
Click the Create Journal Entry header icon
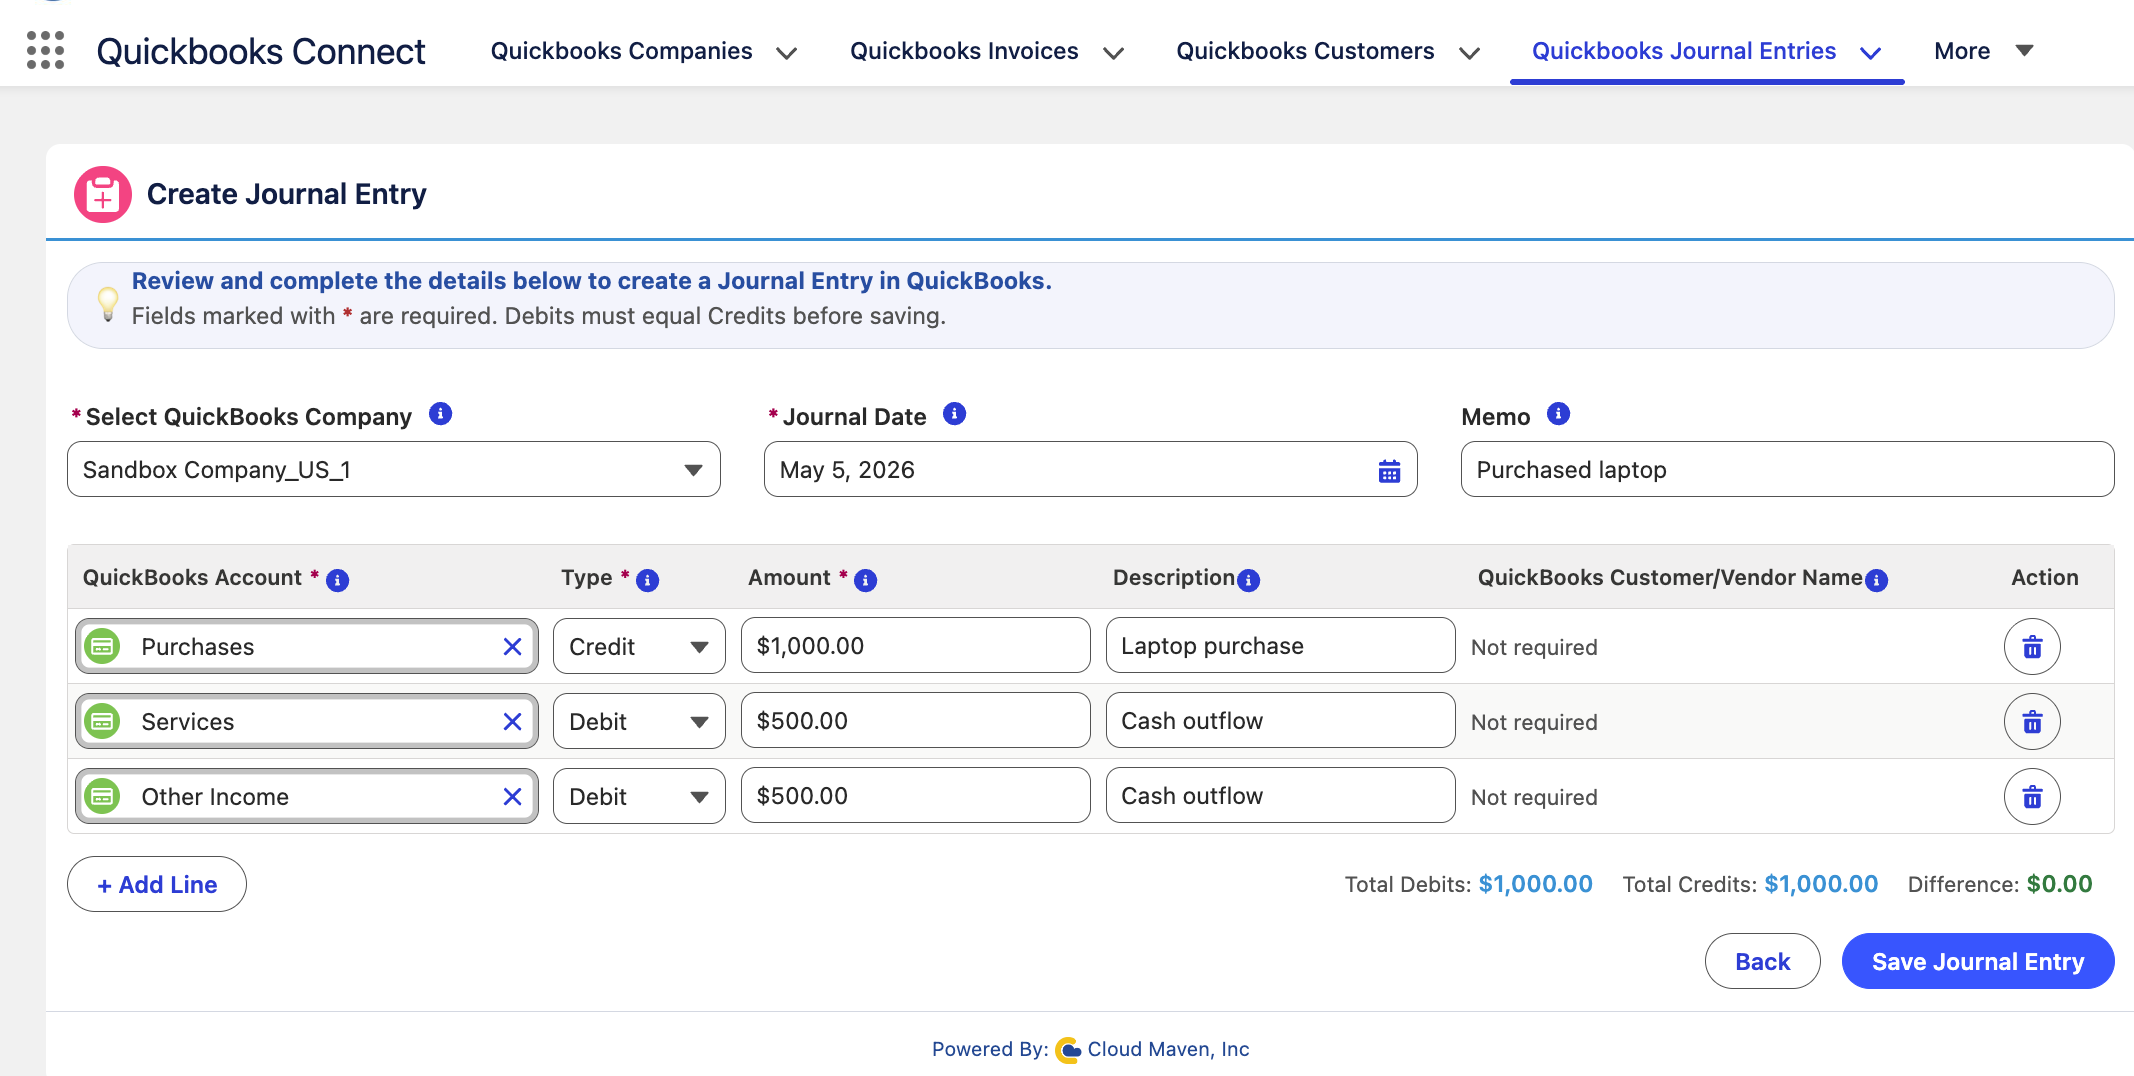tap(103, 194)
